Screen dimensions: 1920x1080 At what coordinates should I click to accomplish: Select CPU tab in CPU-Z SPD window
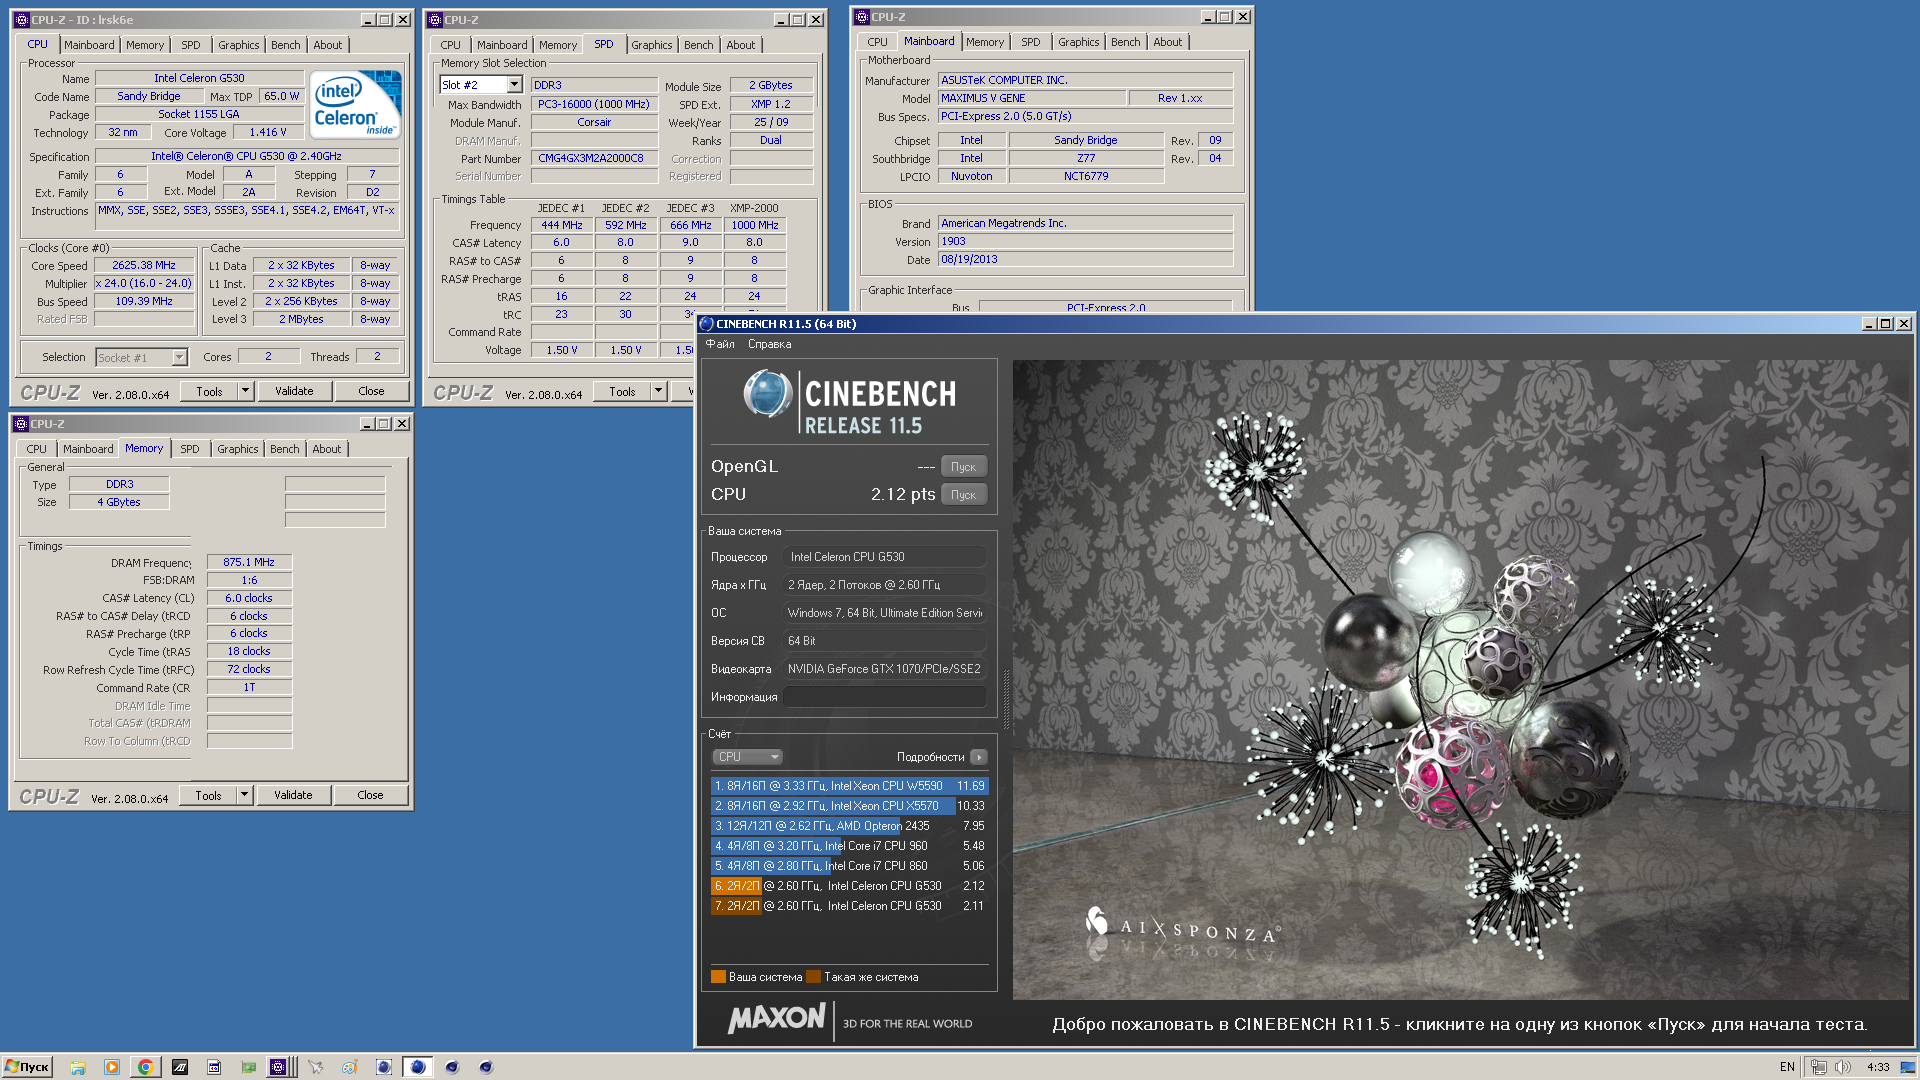450,45
